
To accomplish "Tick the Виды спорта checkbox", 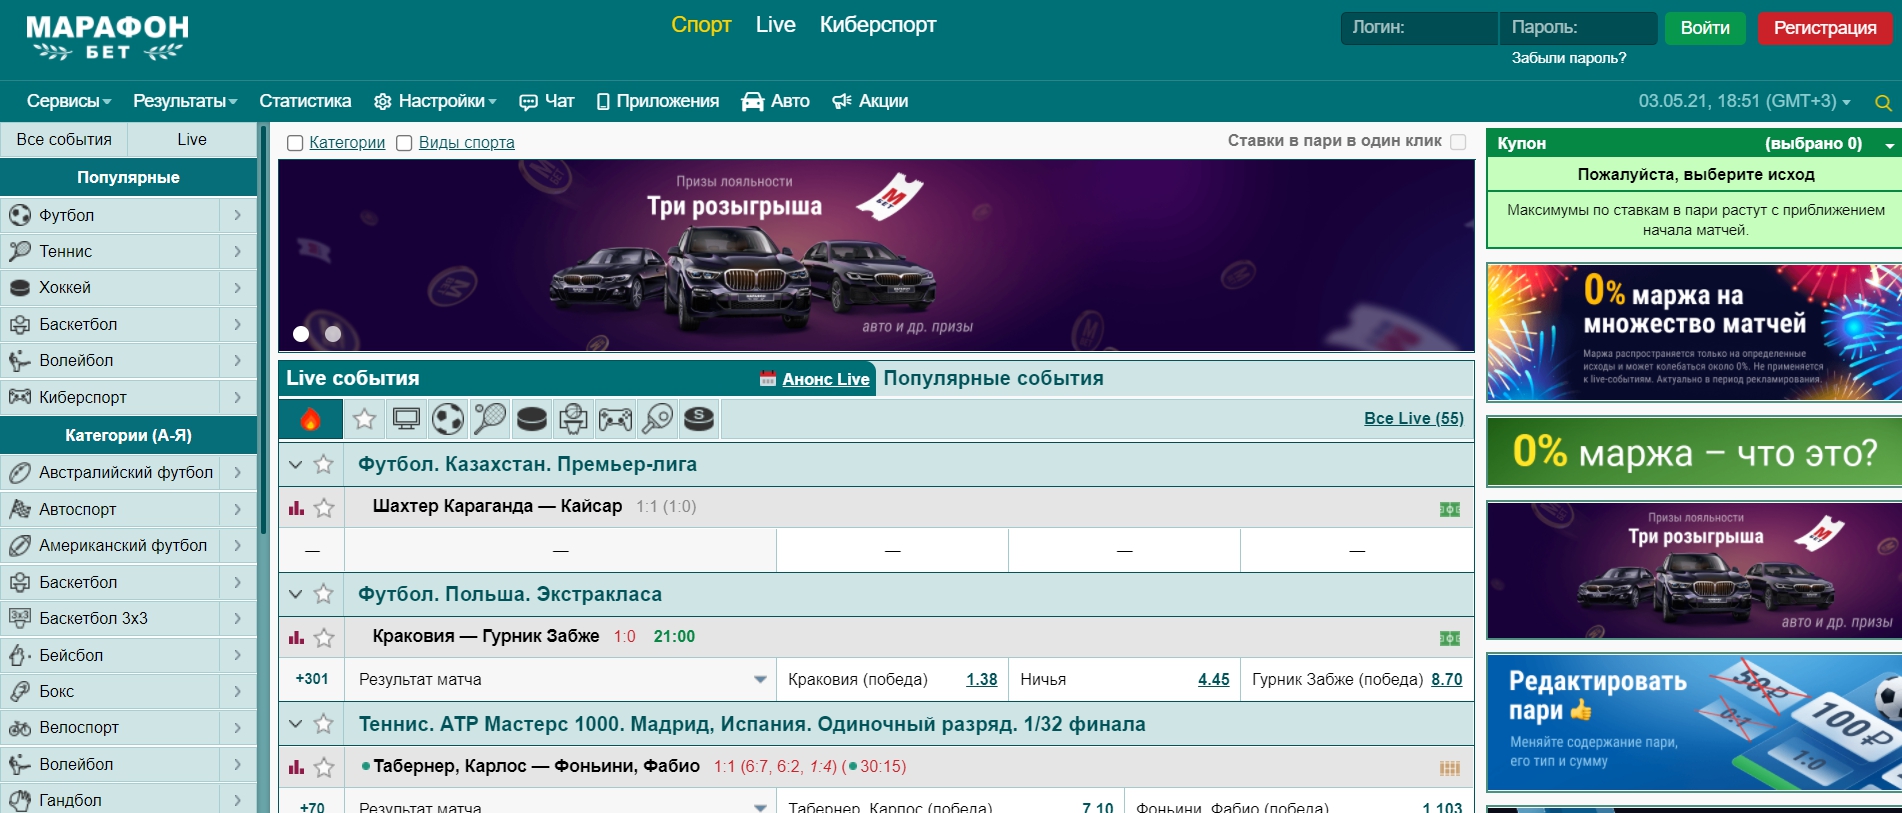I will click(404, 143).
